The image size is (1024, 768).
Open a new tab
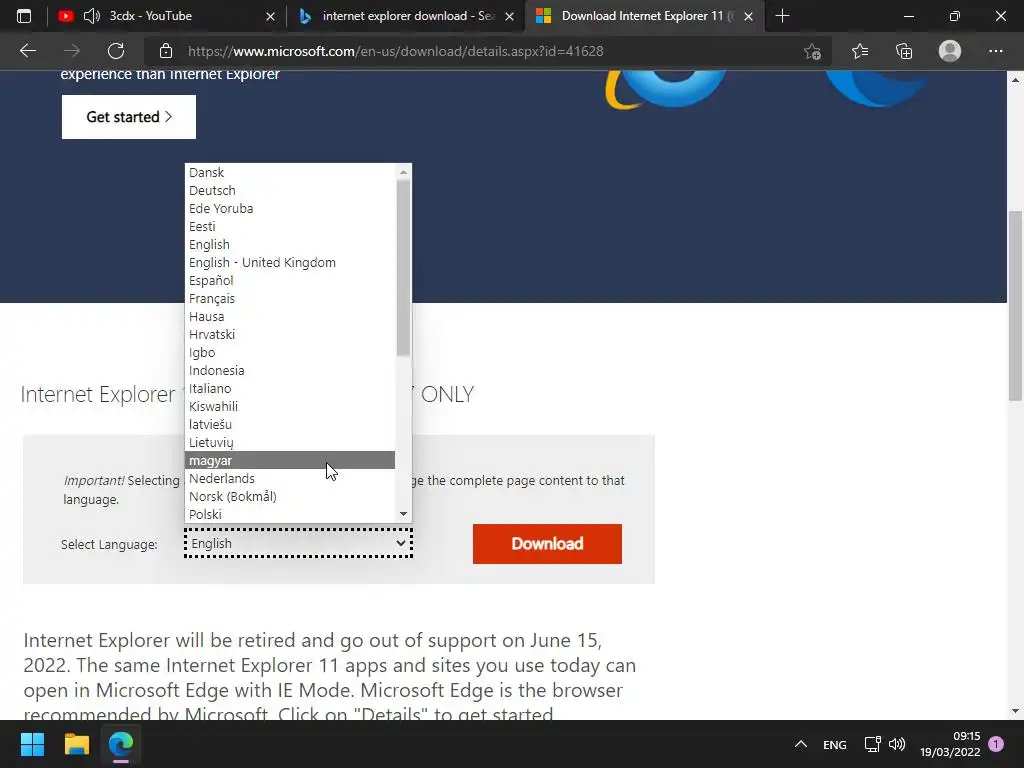(x=782, y=16)
